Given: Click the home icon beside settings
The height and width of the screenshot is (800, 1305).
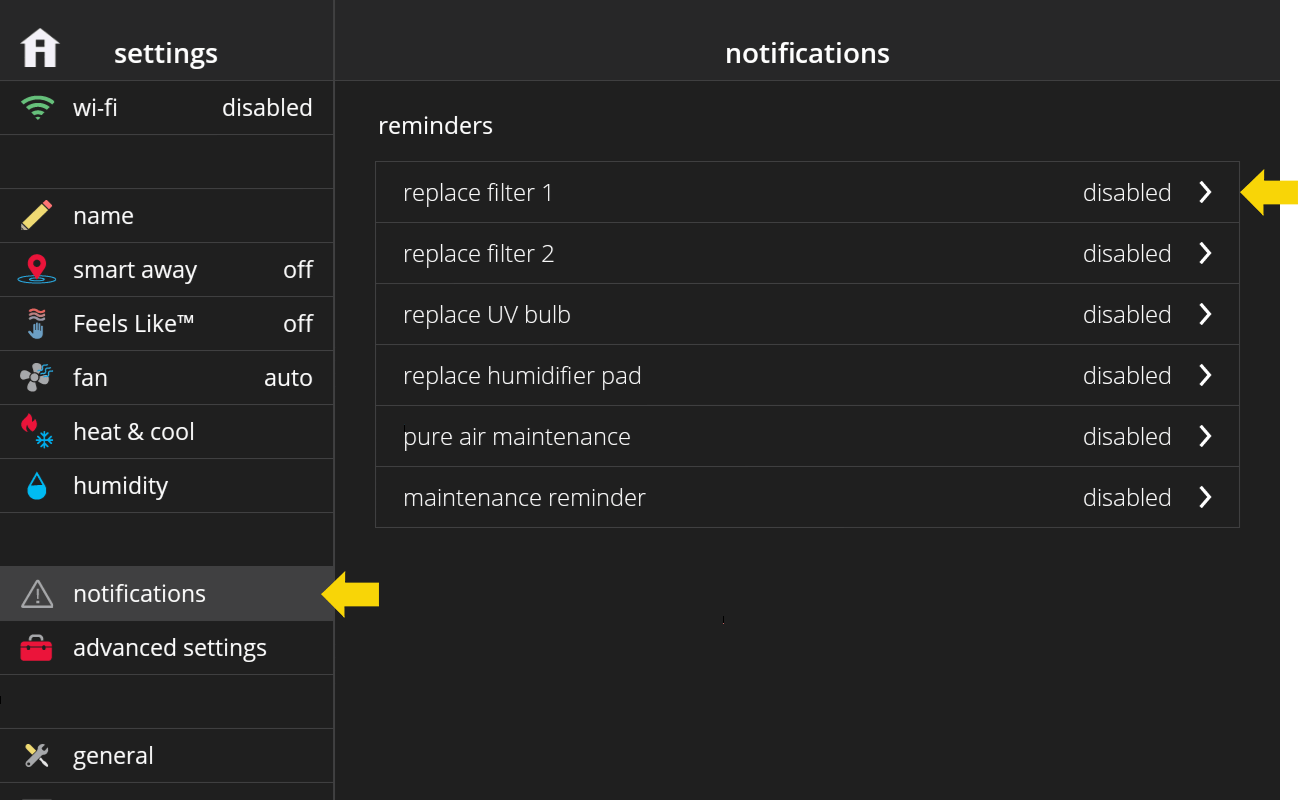Looking at the screenshot, I should [40, 48].
